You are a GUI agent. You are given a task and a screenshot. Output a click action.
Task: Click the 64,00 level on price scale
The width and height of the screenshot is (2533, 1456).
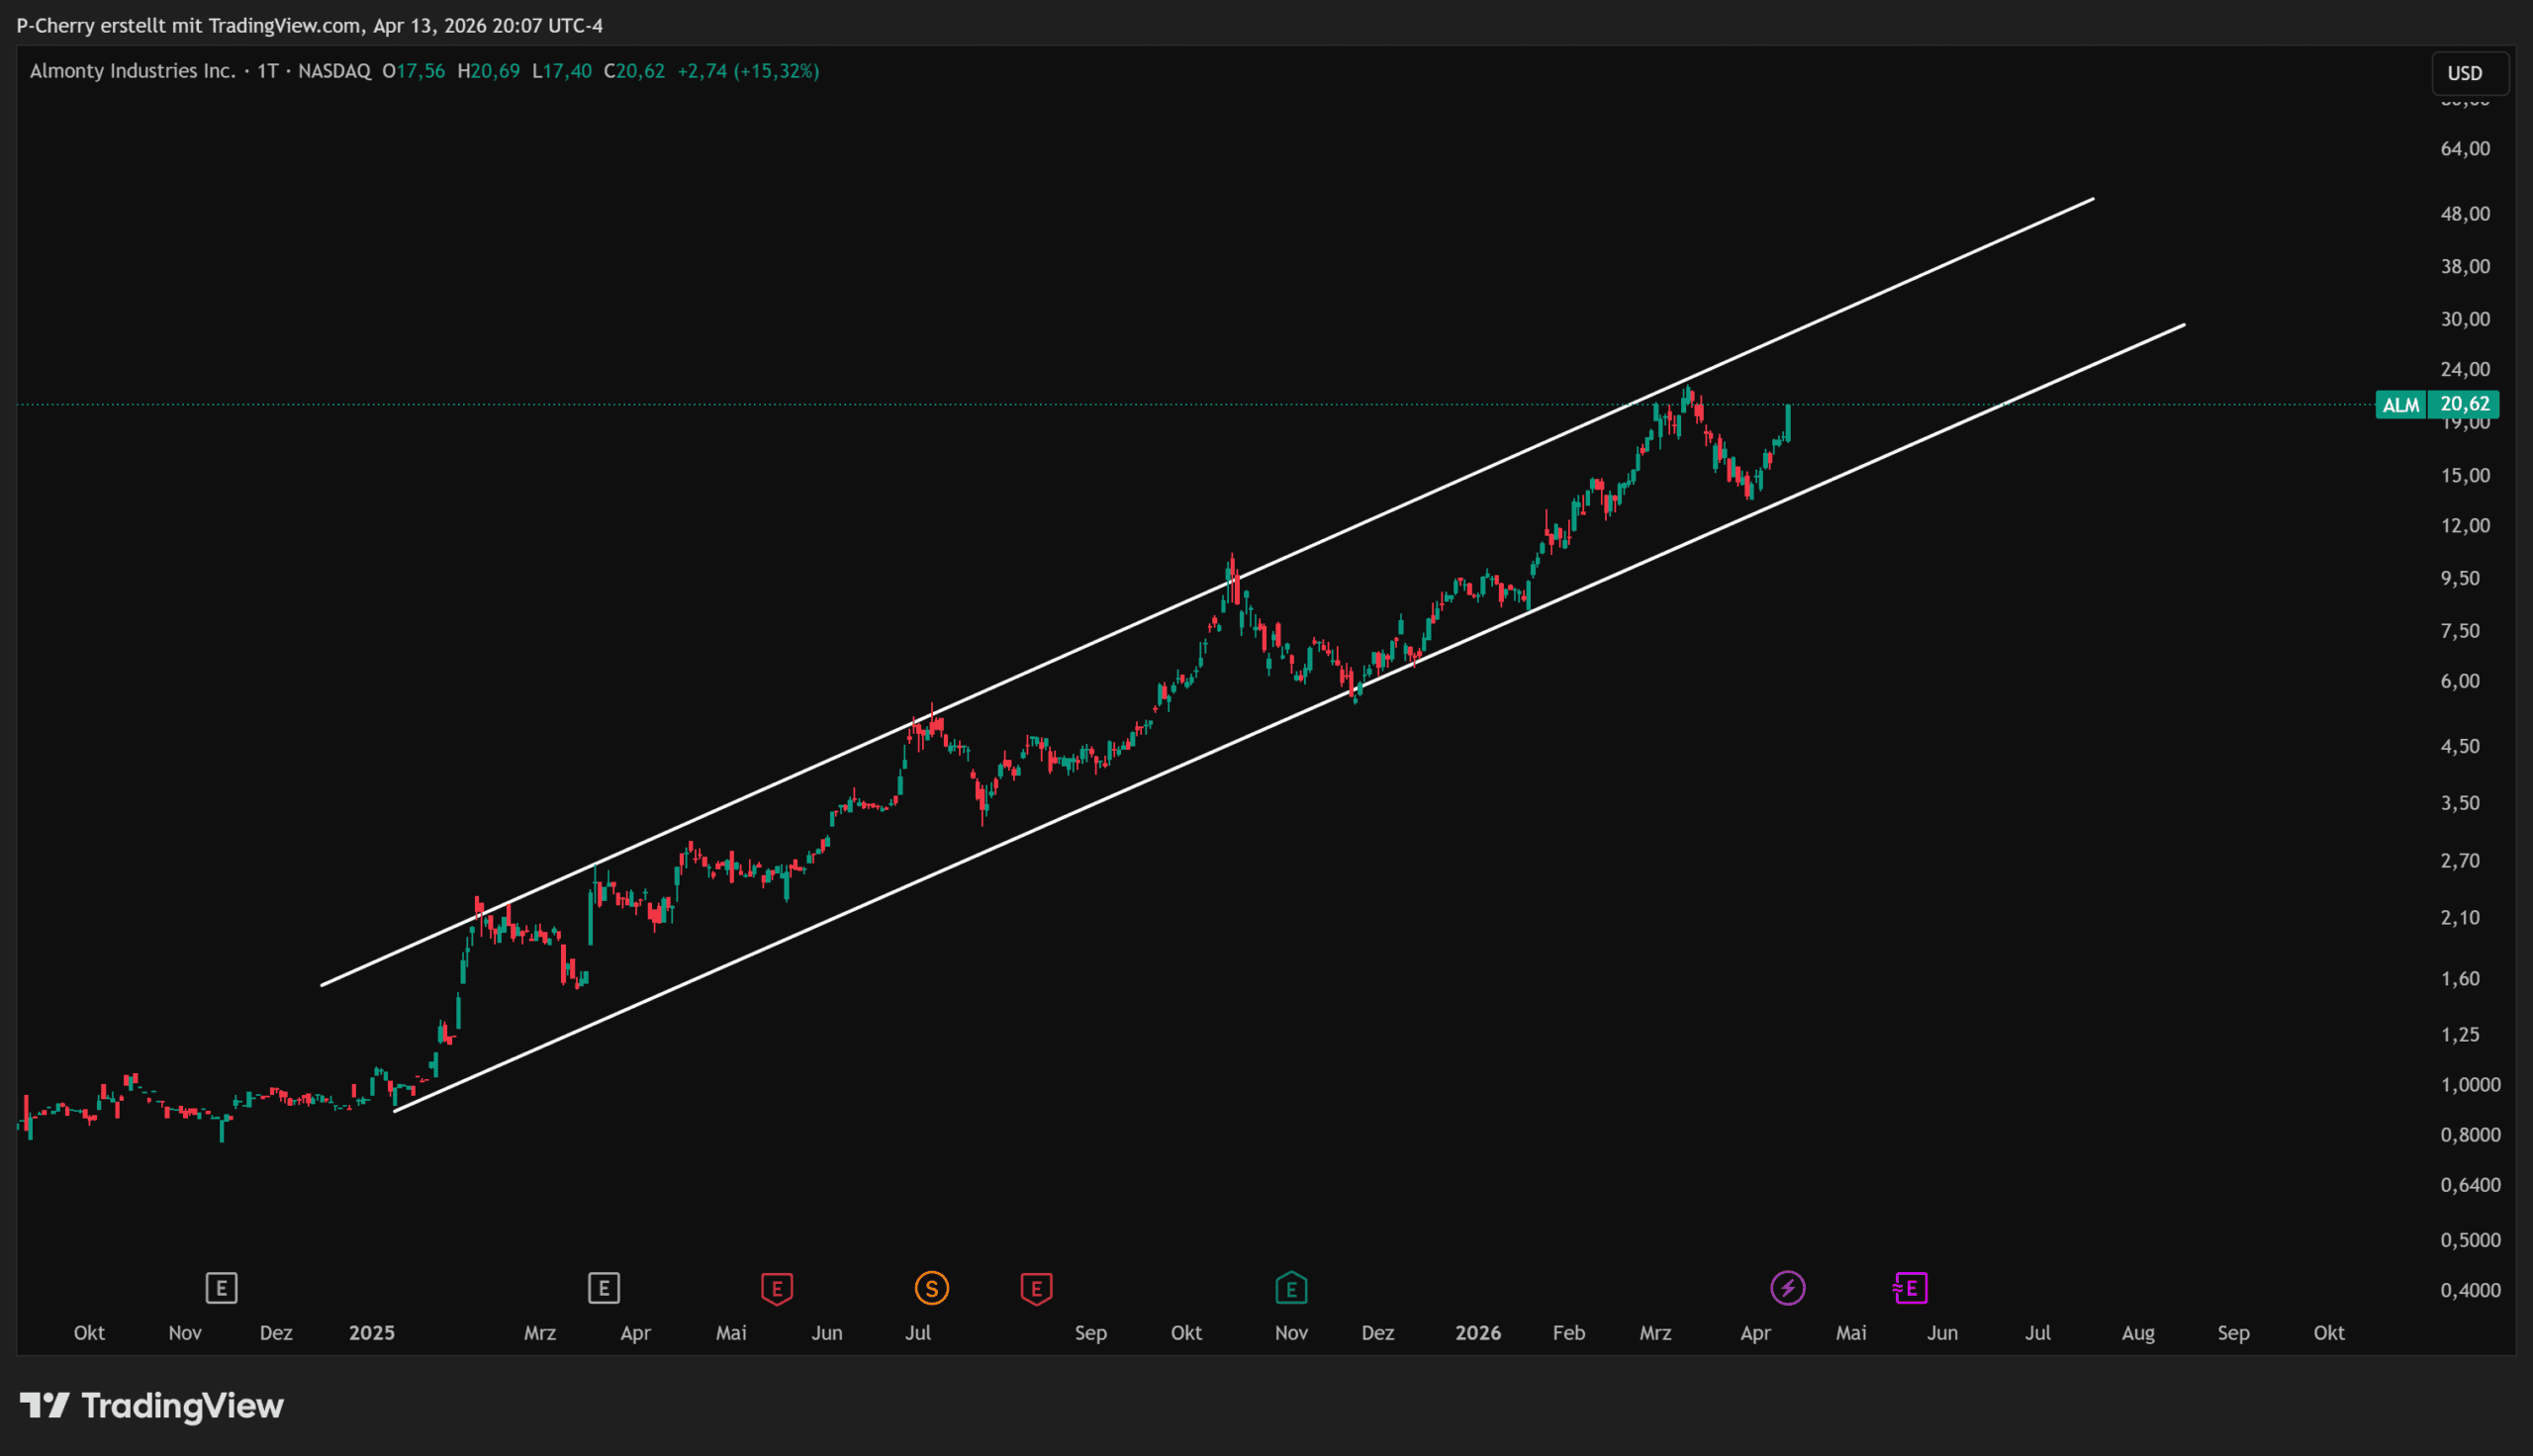(x=2465, y=149)
